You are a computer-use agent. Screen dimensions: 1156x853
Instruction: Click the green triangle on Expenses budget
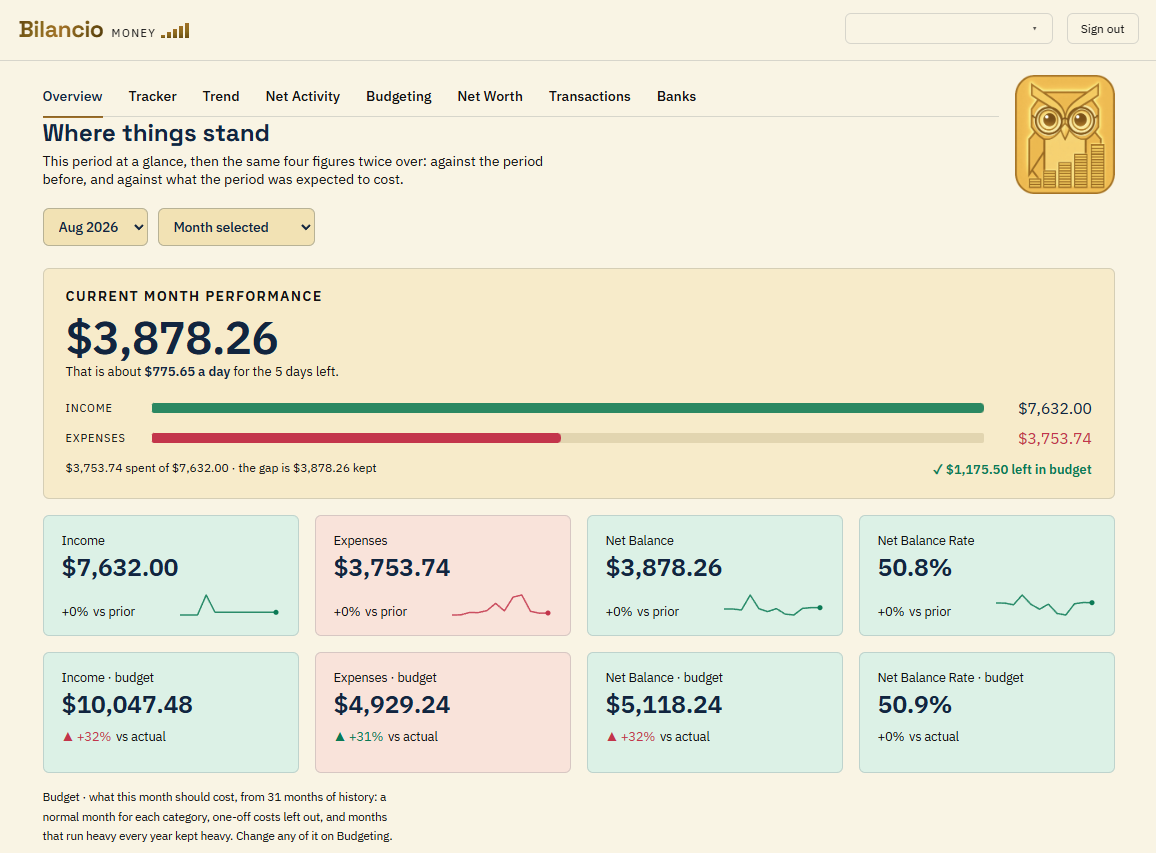point(340,737)
